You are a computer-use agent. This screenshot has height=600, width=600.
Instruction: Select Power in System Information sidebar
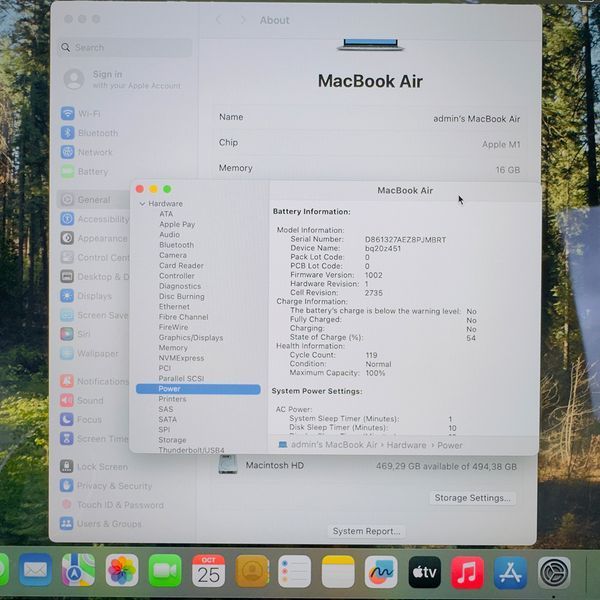198,389
